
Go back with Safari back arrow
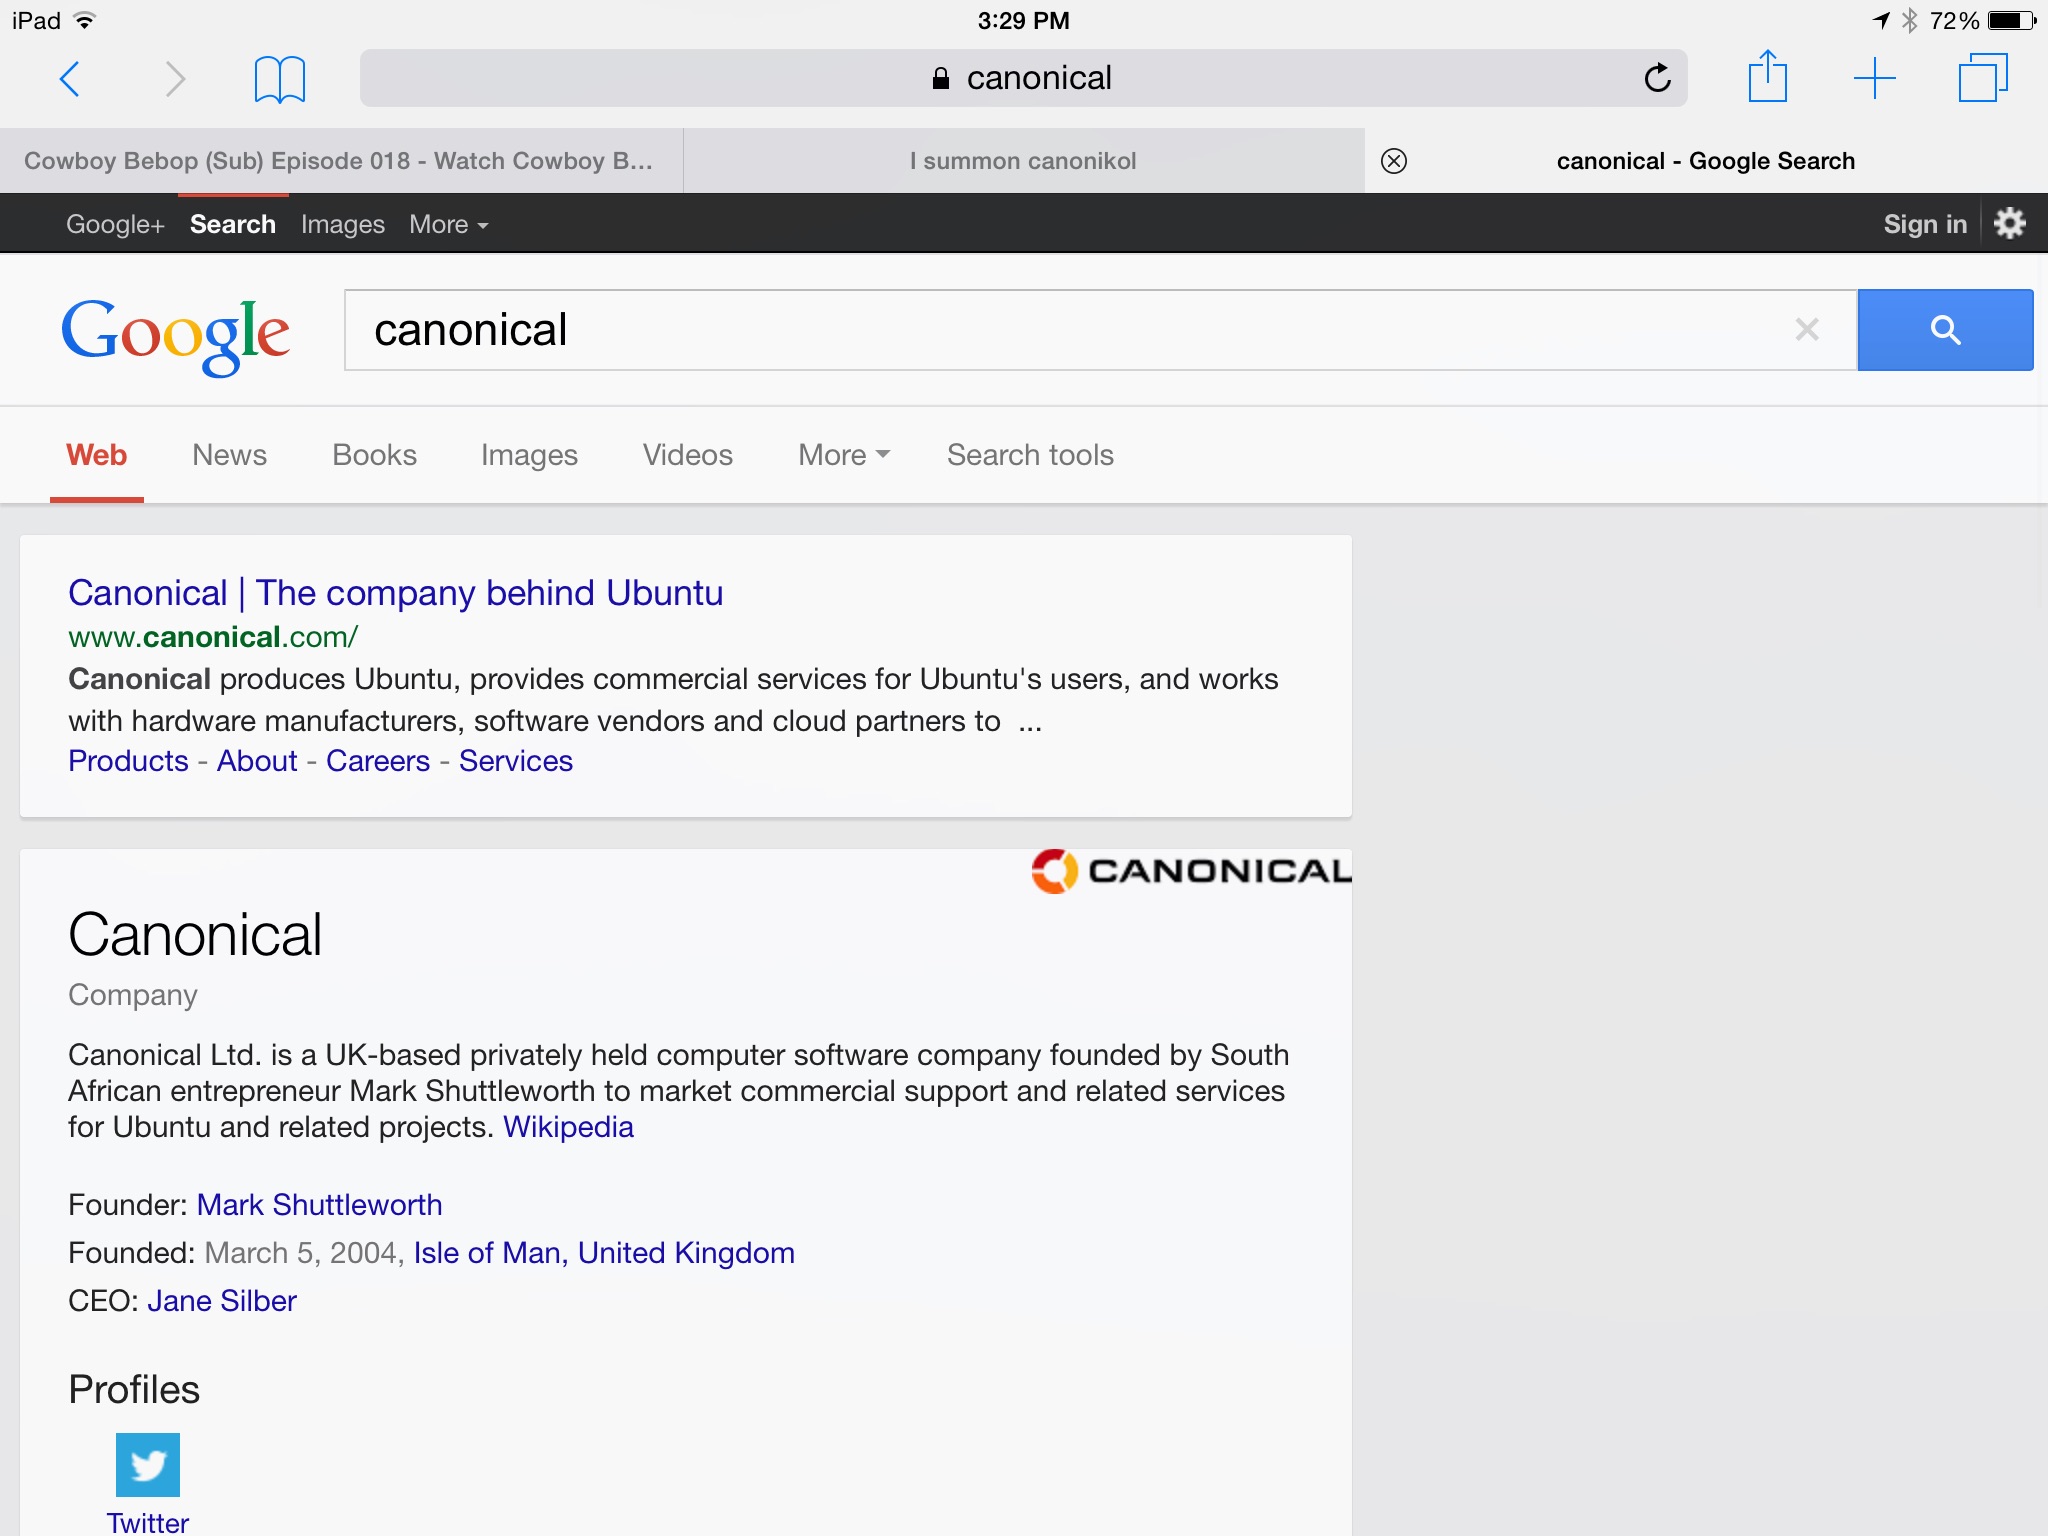70,78
